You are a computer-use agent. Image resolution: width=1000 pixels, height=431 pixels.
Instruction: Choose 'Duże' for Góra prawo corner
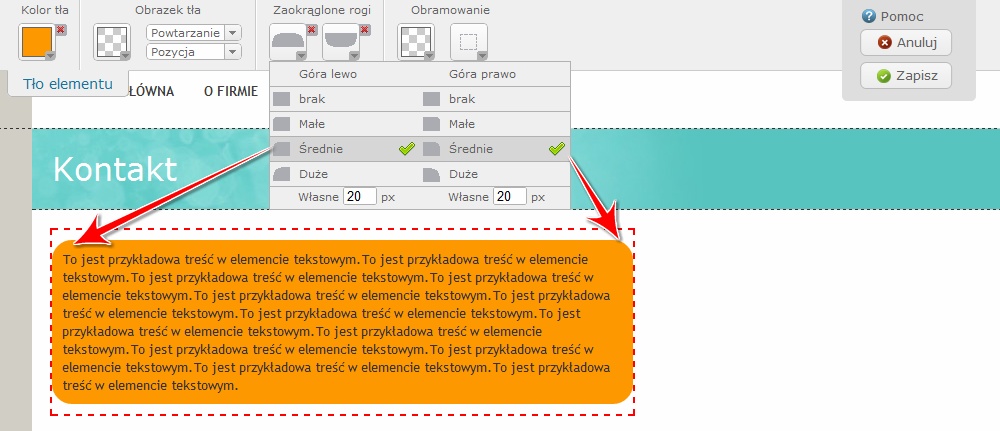point(462,174)
